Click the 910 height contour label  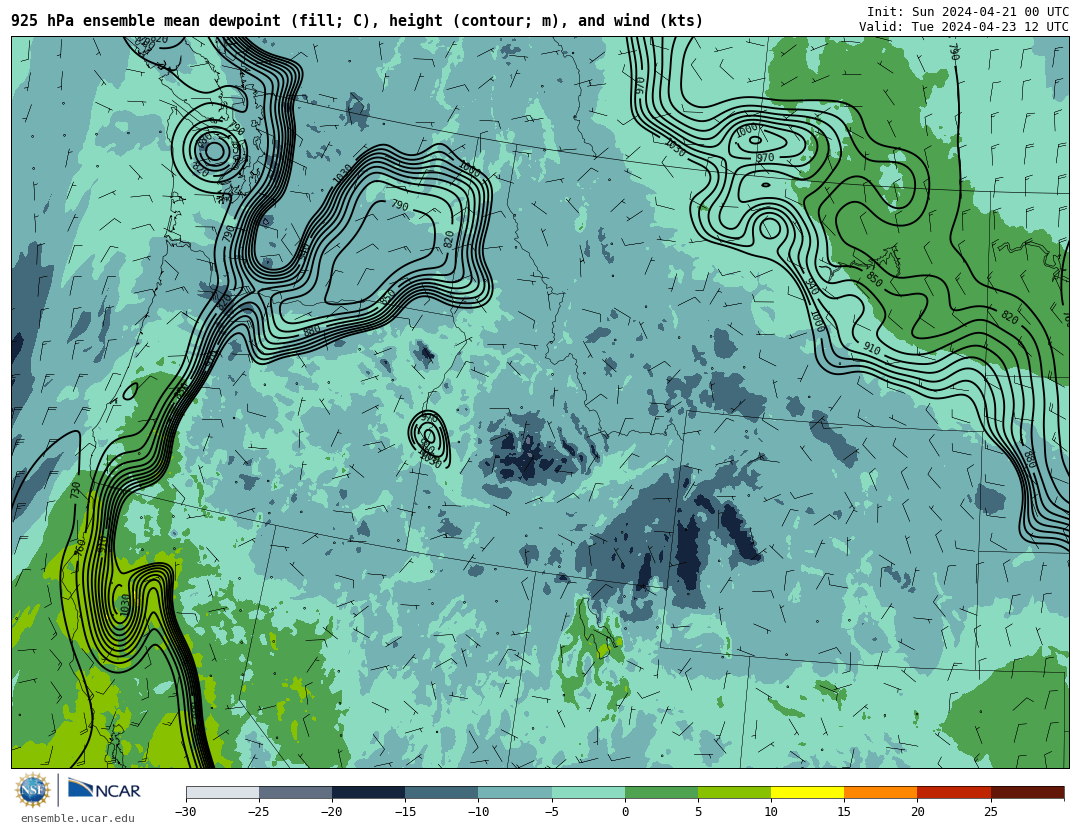point(871,349)
